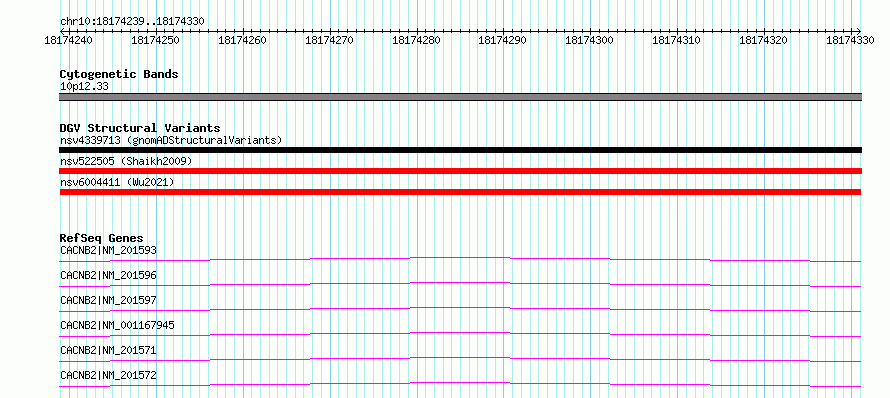This screenshot has height=398, width=890.
Task: Click ruler position 18174300
Action: [590, 40]
